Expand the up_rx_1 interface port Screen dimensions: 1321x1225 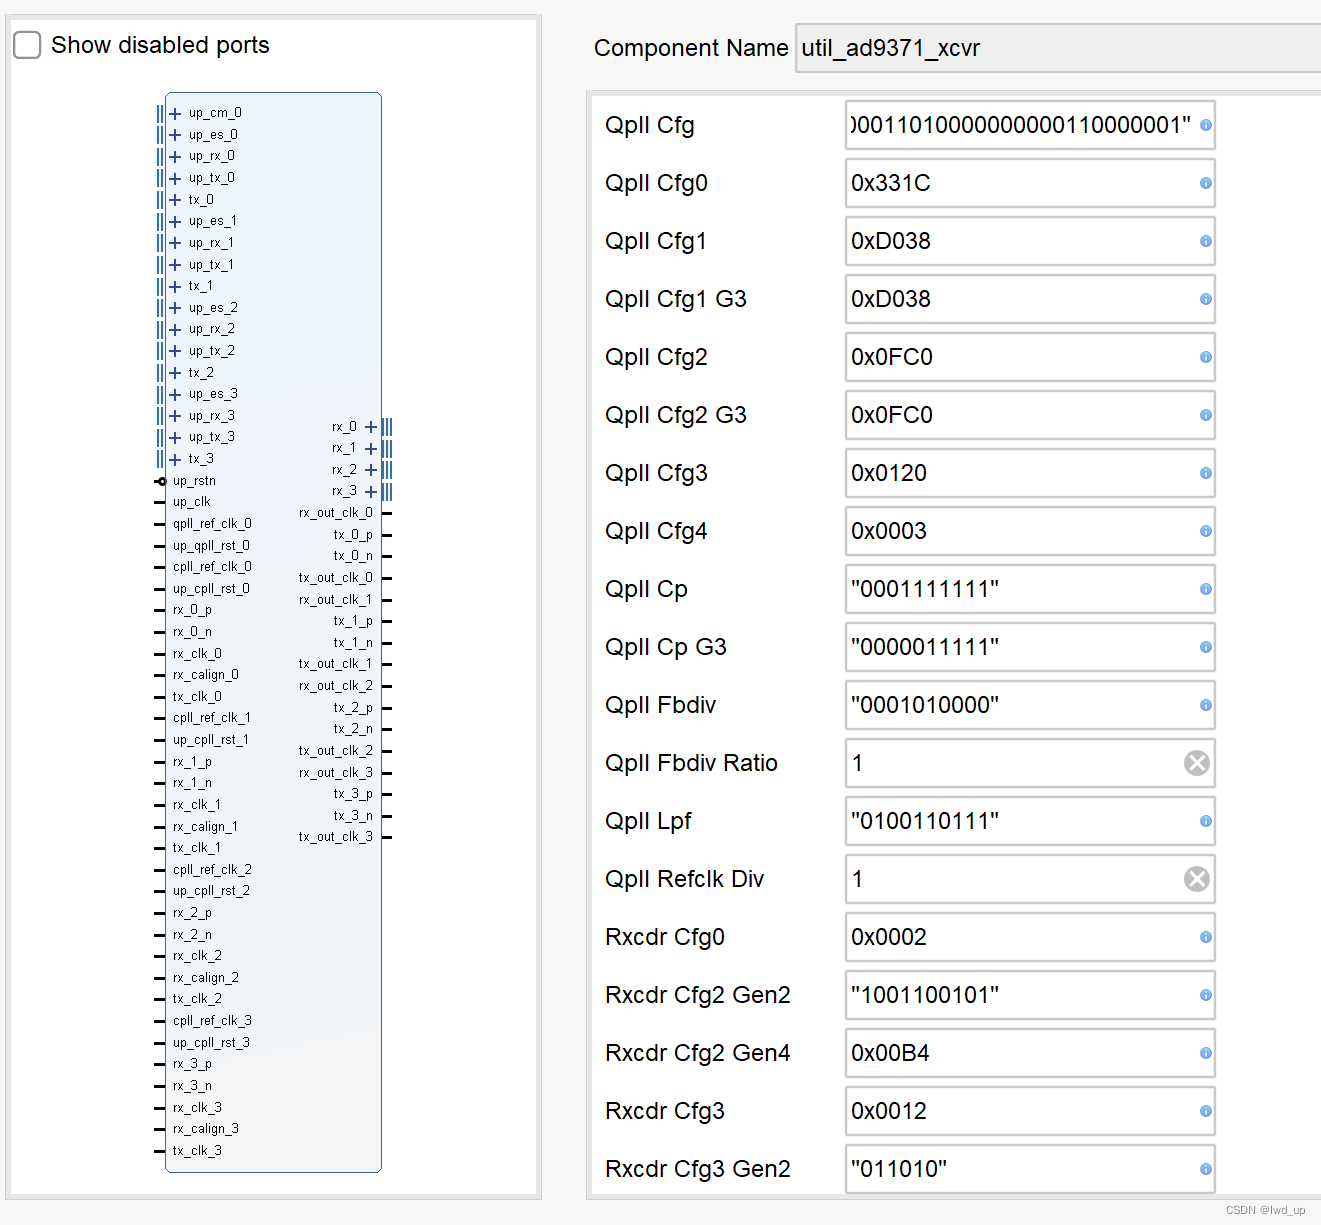coord(175,243)
